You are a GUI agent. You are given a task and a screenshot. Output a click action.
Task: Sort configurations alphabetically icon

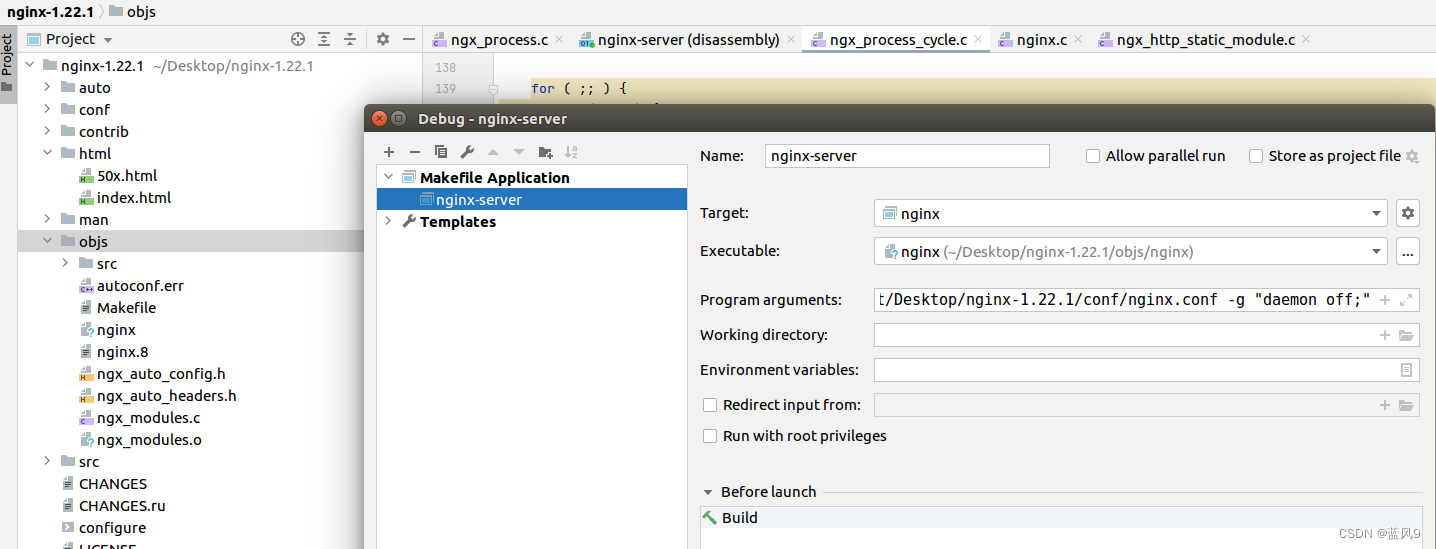tap(571, 152)
